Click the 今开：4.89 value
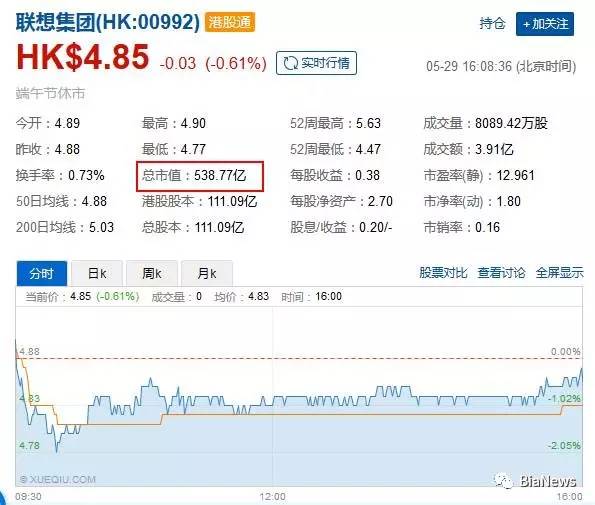 point(48,123)
